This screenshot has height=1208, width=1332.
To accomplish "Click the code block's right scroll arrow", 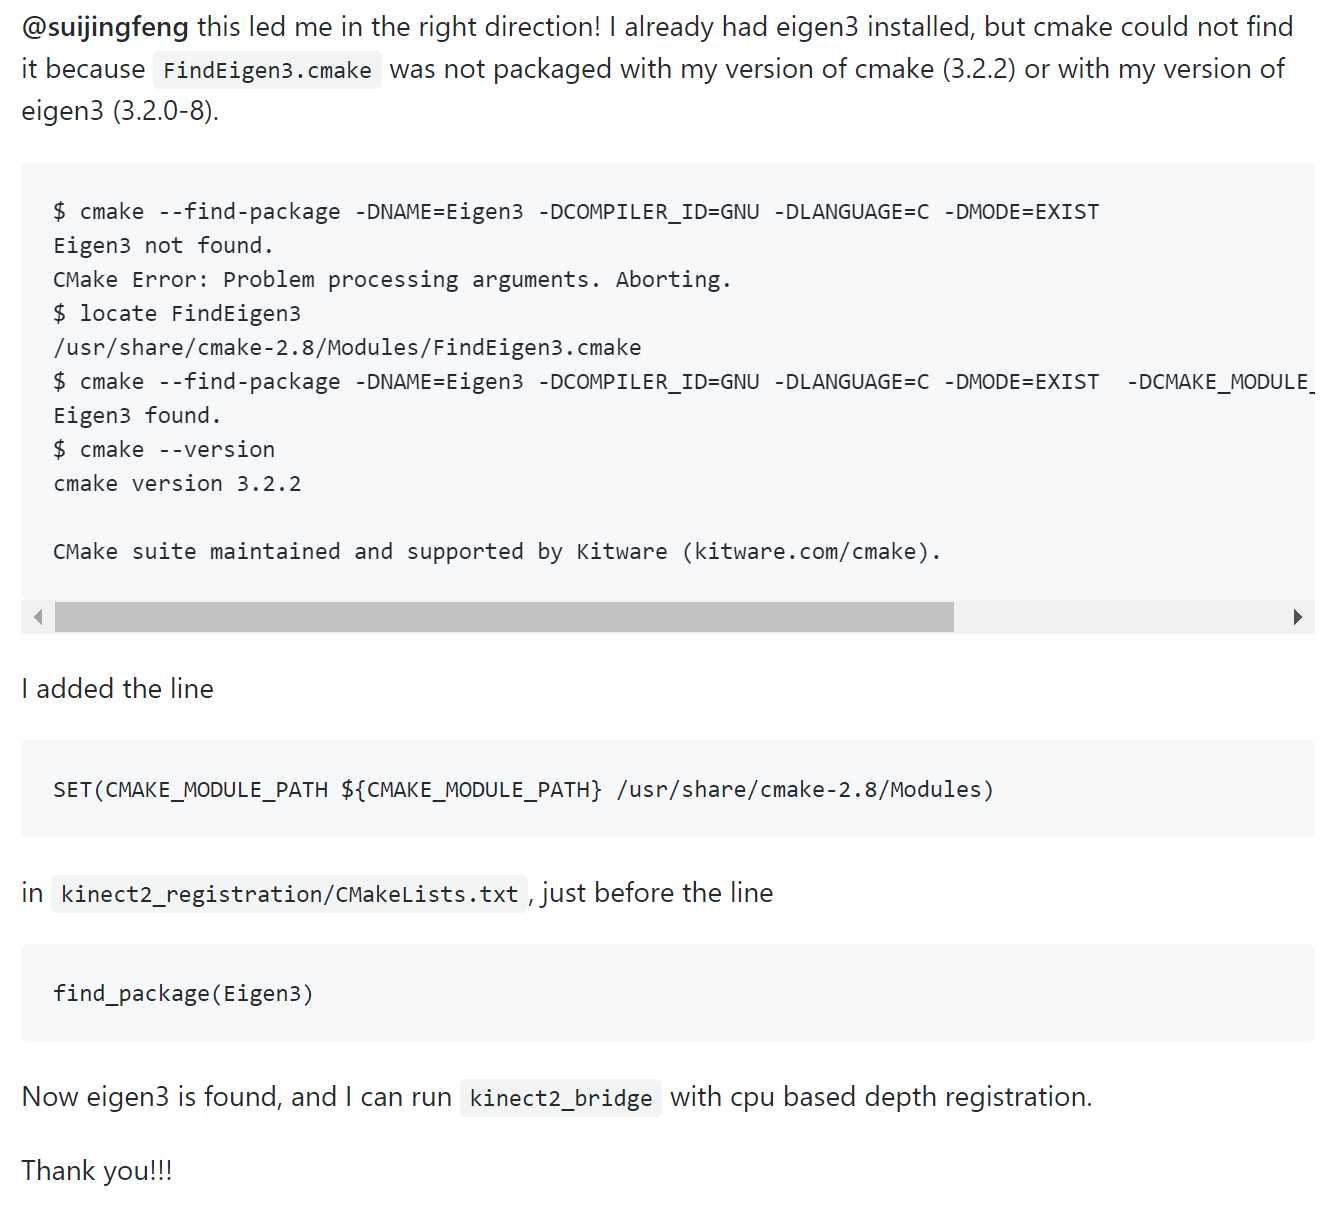I will 1297,617.
